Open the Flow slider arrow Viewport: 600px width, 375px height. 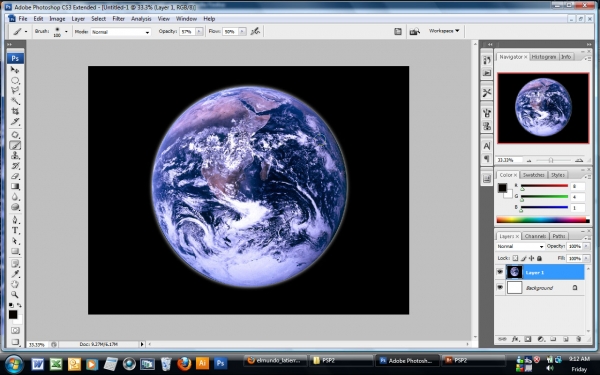coord(242,32)
